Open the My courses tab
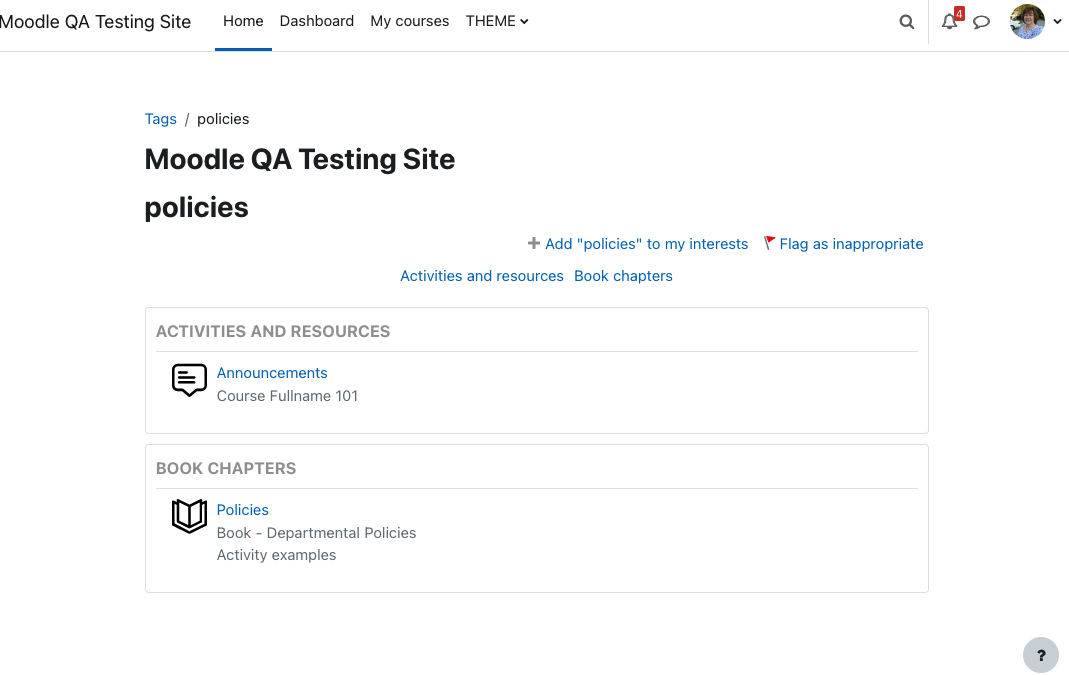This screenshot has width=1069, height=675. tap(410, 21)
